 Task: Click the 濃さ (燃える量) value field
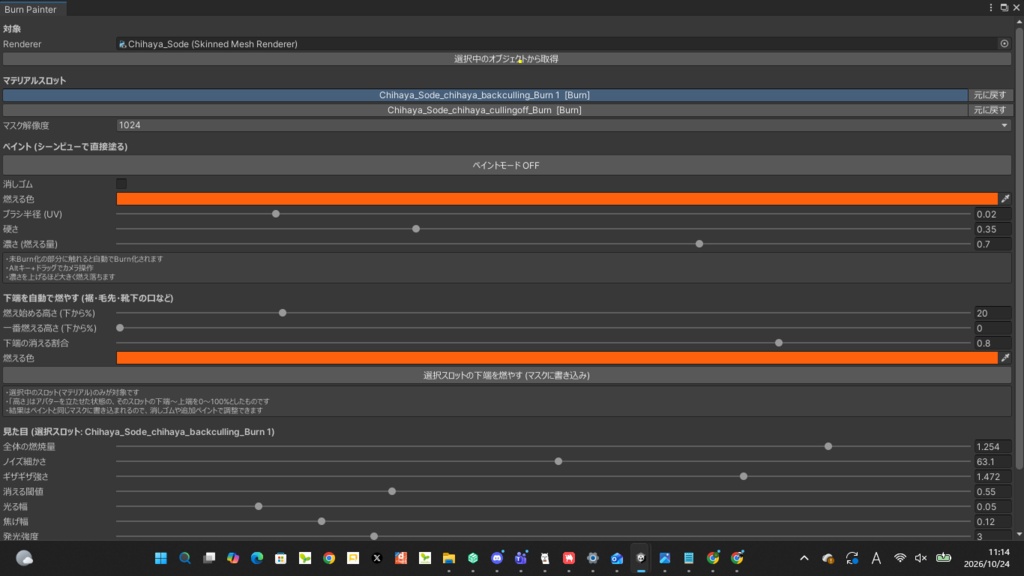point(993,244)
